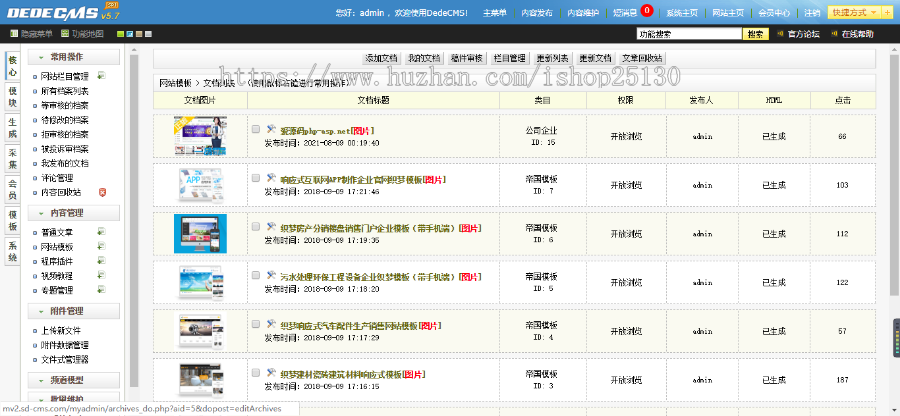Viewport: 900px width, 416px height.
Task: Collapse the 常用操作 menu section
Action: point(74,57)
